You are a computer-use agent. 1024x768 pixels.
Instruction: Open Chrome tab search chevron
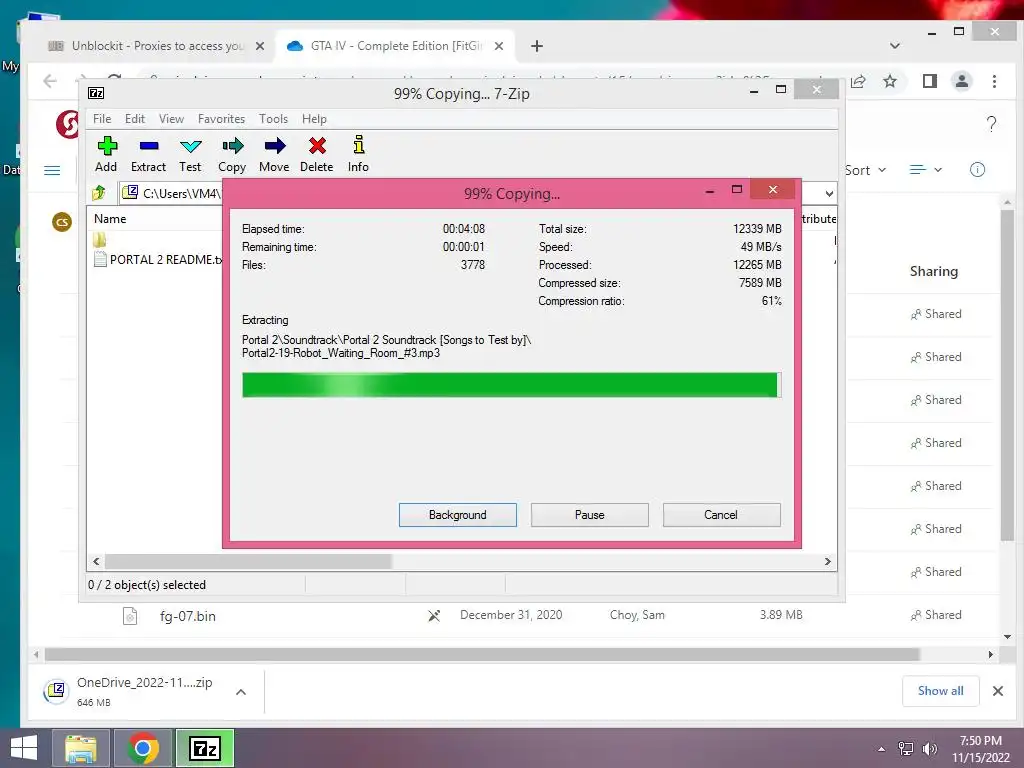click(895, 46)
